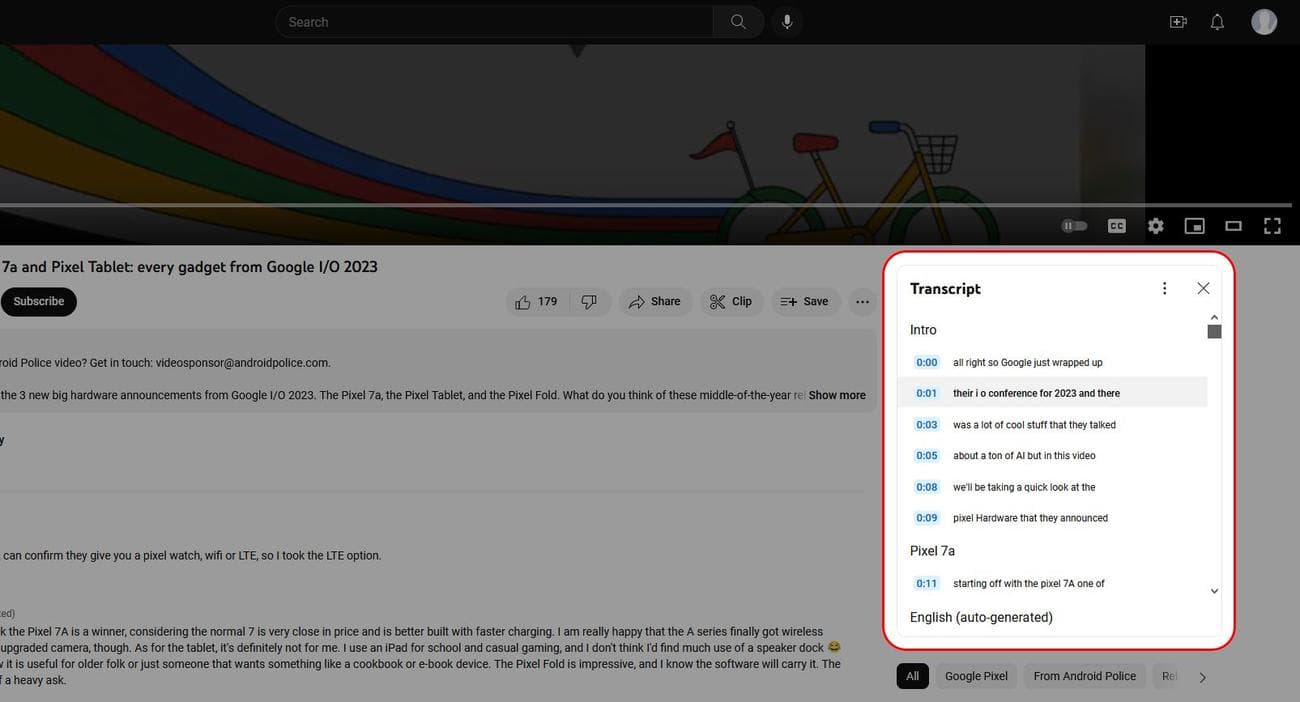The image size is (1300, 702).
Task: Click the Subscribe button
Action: [x=38, y=301]
